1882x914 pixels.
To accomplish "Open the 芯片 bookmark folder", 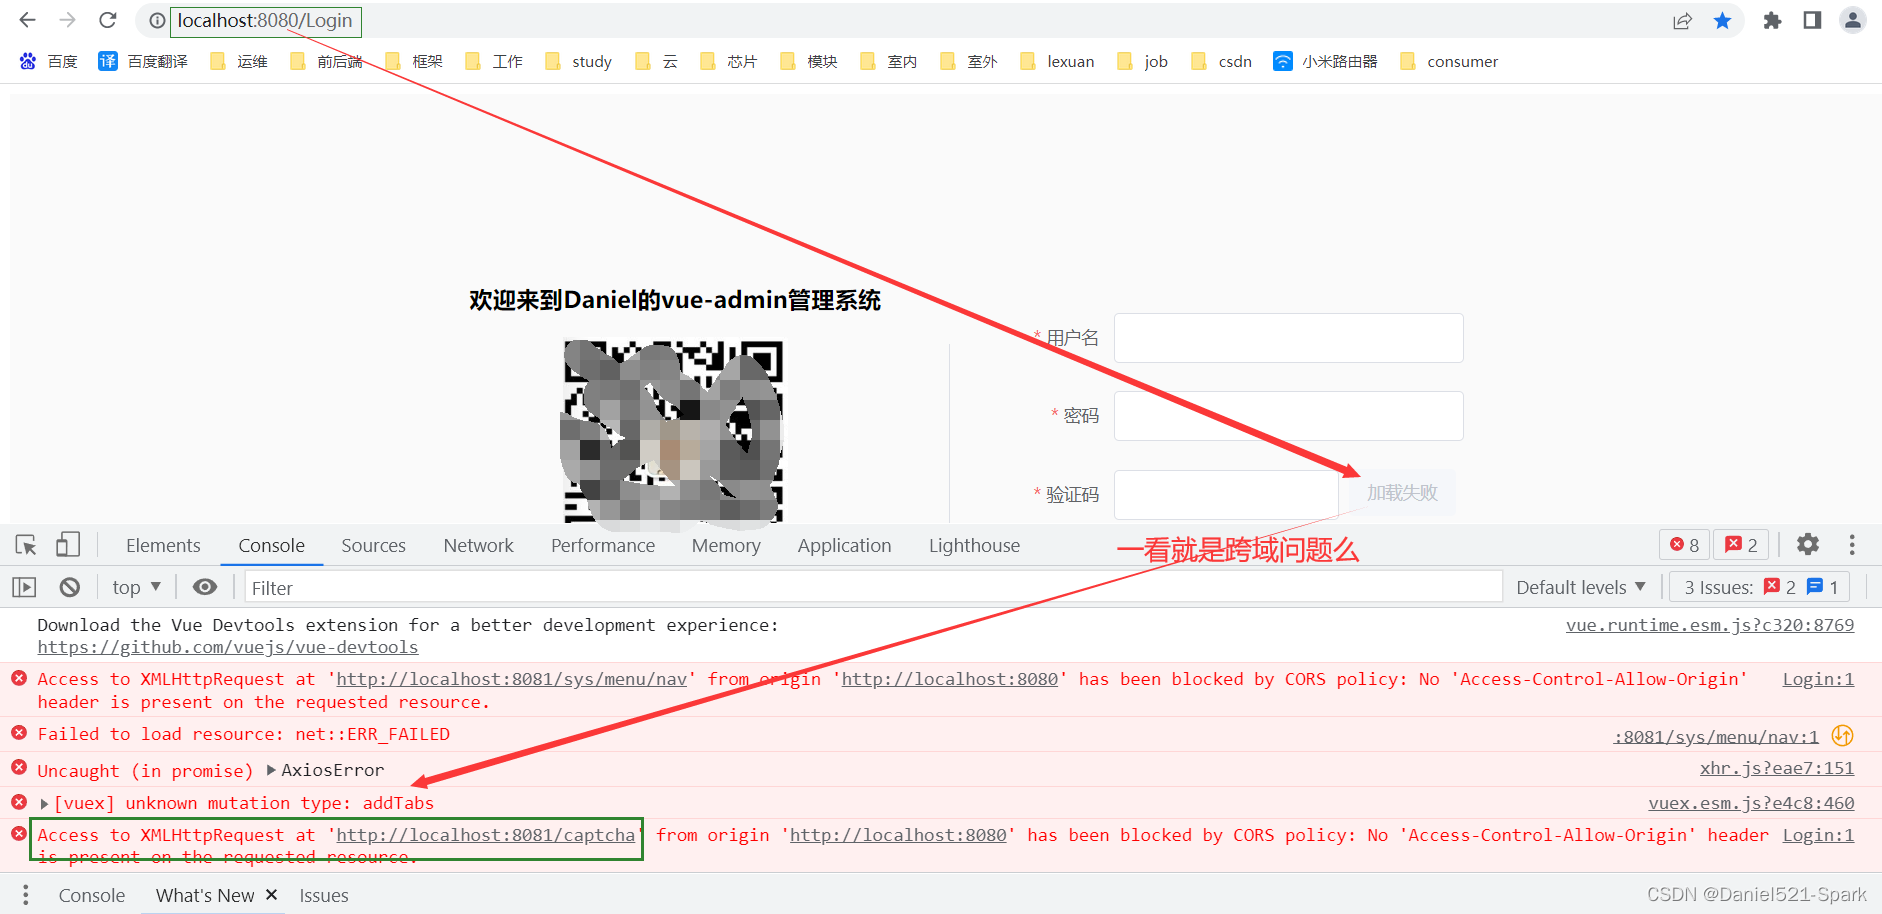I will [x=728, y=62].
